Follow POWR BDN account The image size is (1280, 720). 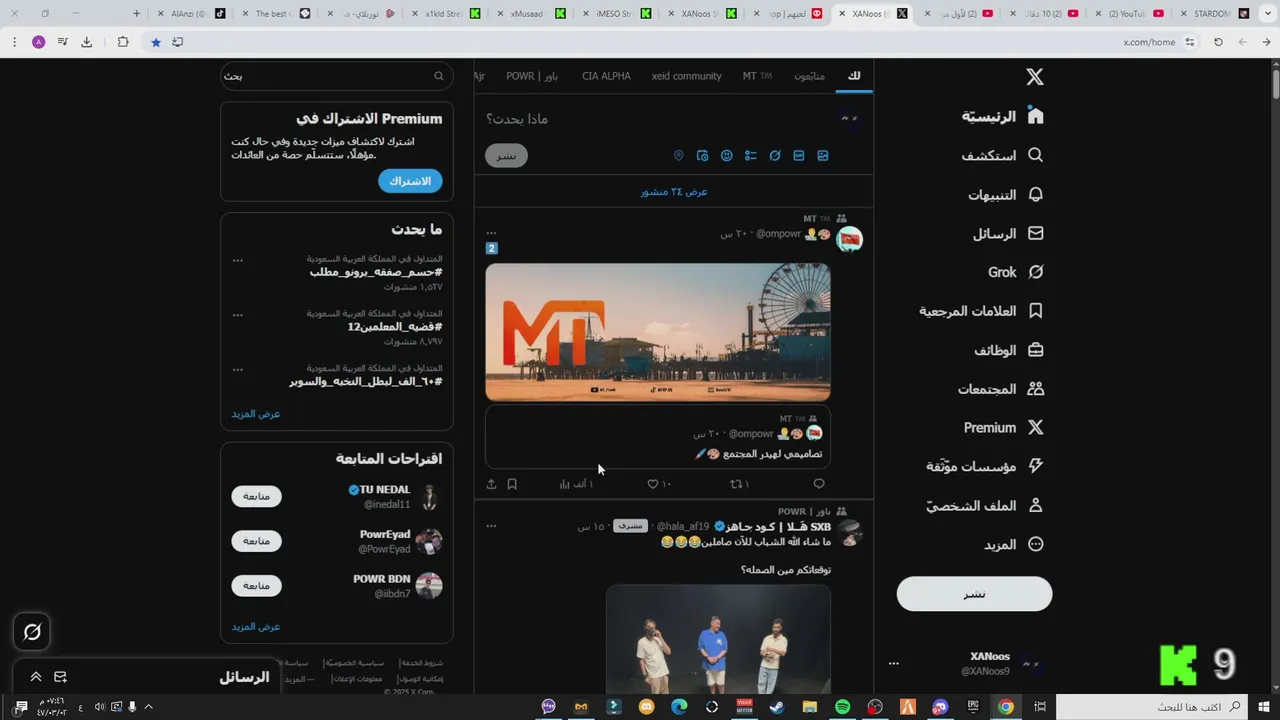coord(257,585)
